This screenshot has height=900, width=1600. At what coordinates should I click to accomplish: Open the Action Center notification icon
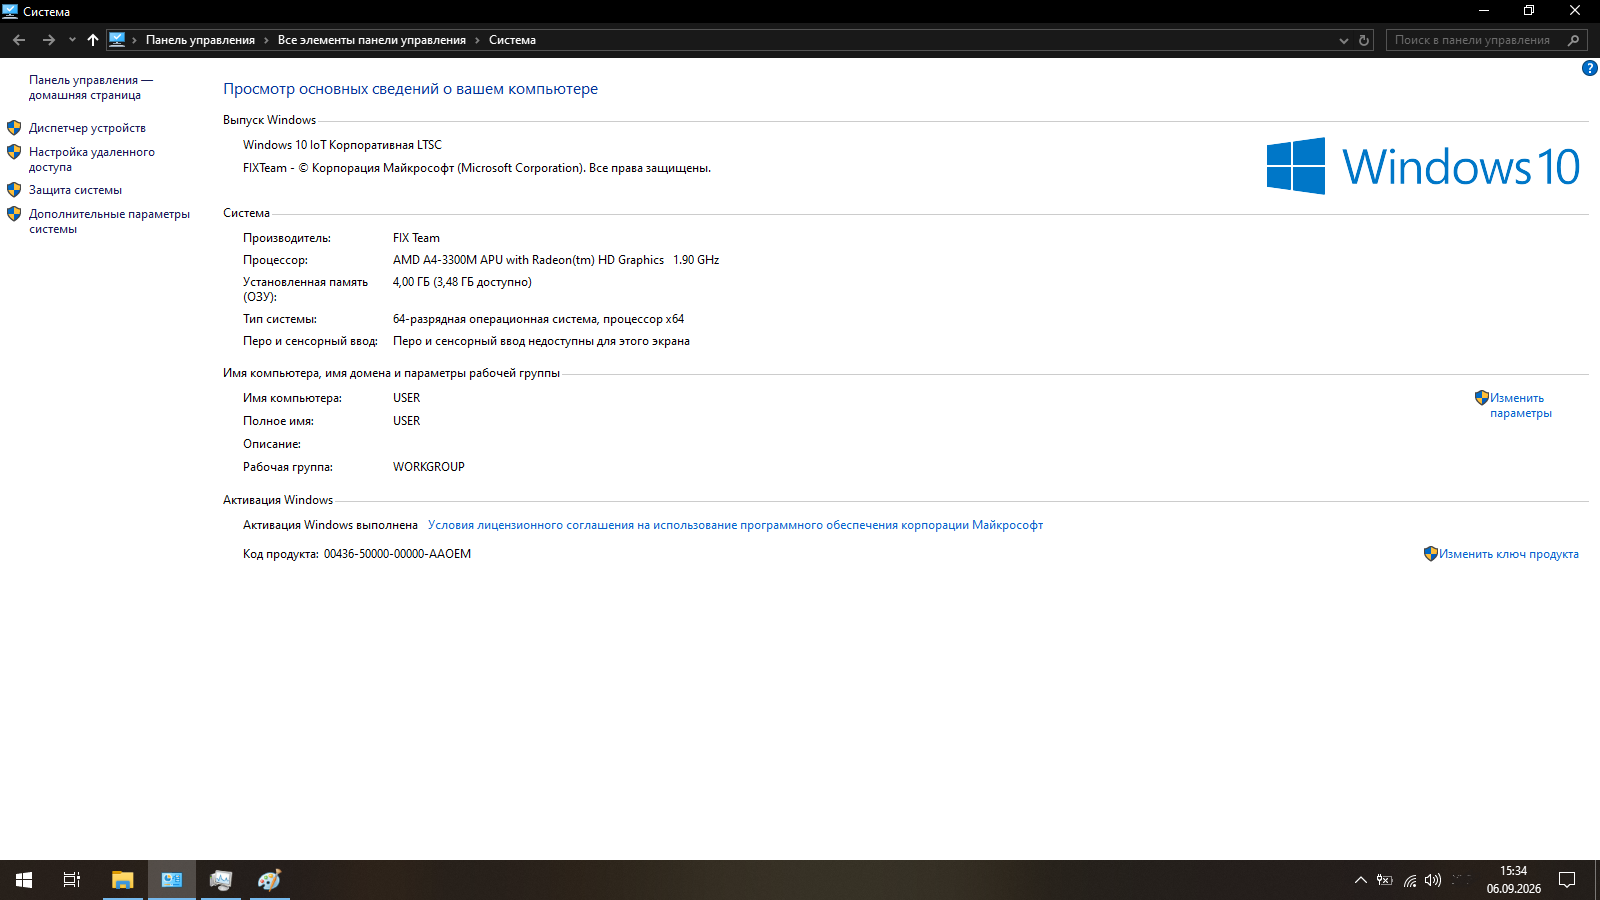point(1567,880)
